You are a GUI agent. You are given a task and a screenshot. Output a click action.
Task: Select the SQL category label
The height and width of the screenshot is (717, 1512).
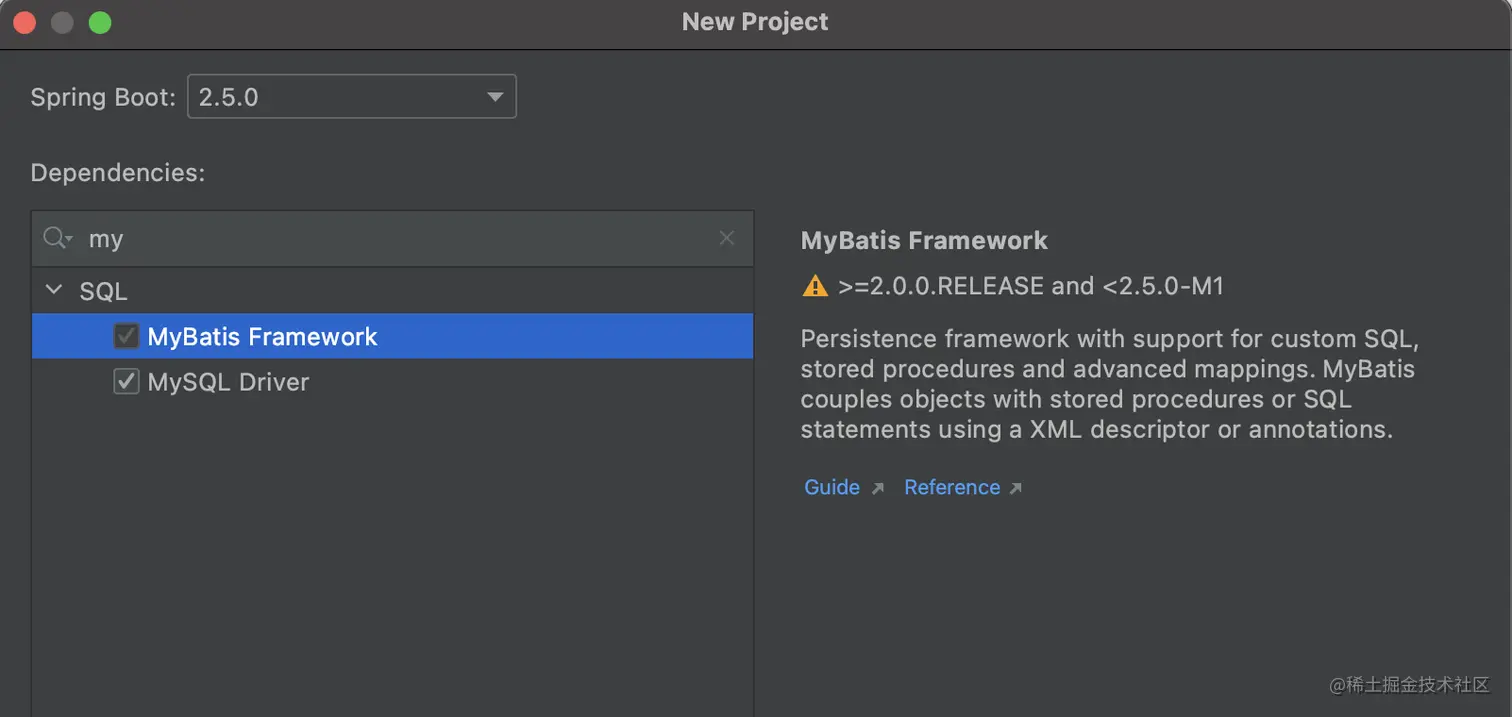pyautogui.click(x=103, y=291)
